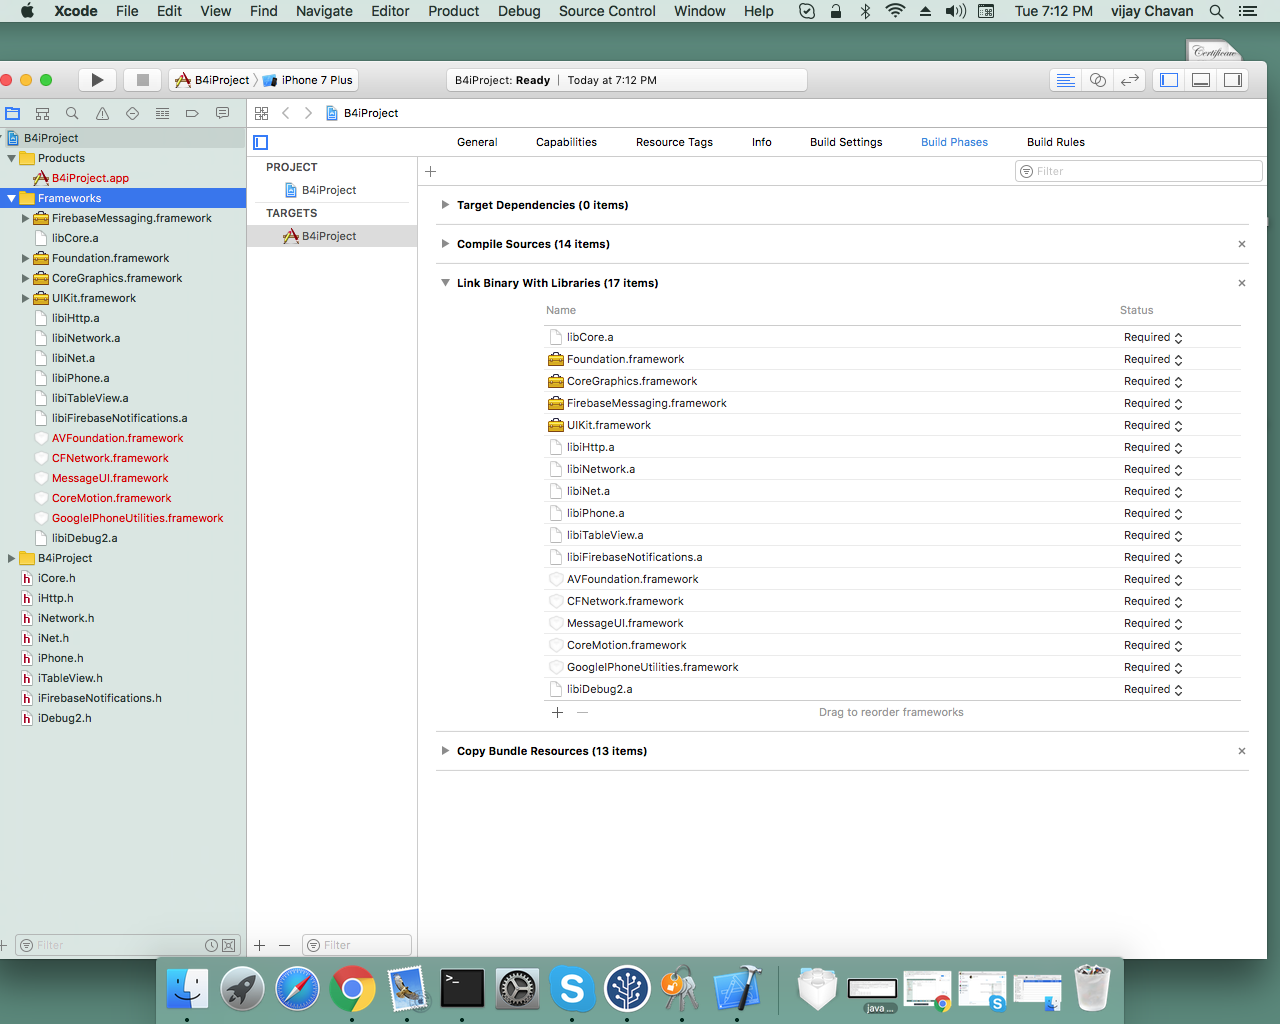
Task: Switch to the General tab
Action: point(477,142)
